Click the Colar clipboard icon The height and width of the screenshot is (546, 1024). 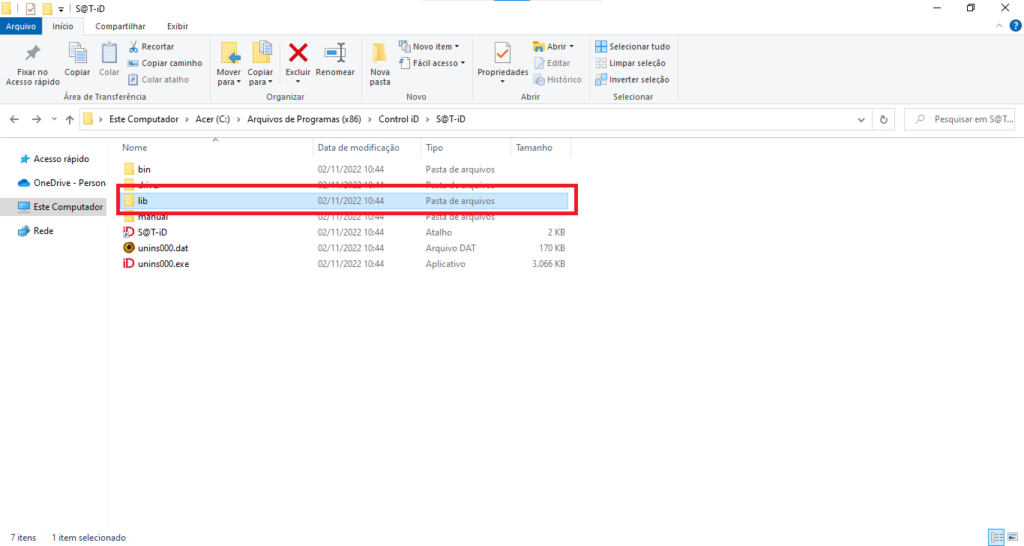pyautogui.click(x=109, y=54)
